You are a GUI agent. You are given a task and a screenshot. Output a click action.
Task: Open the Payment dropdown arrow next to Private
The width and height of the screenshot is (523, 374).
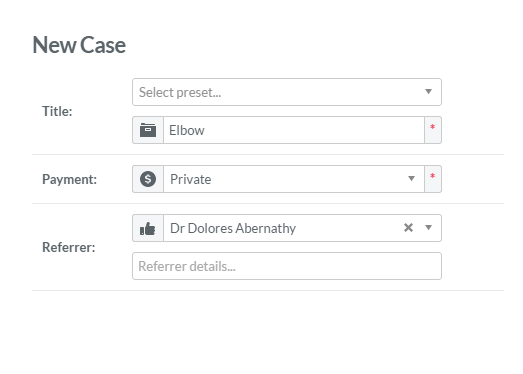[x=412, y=179]
